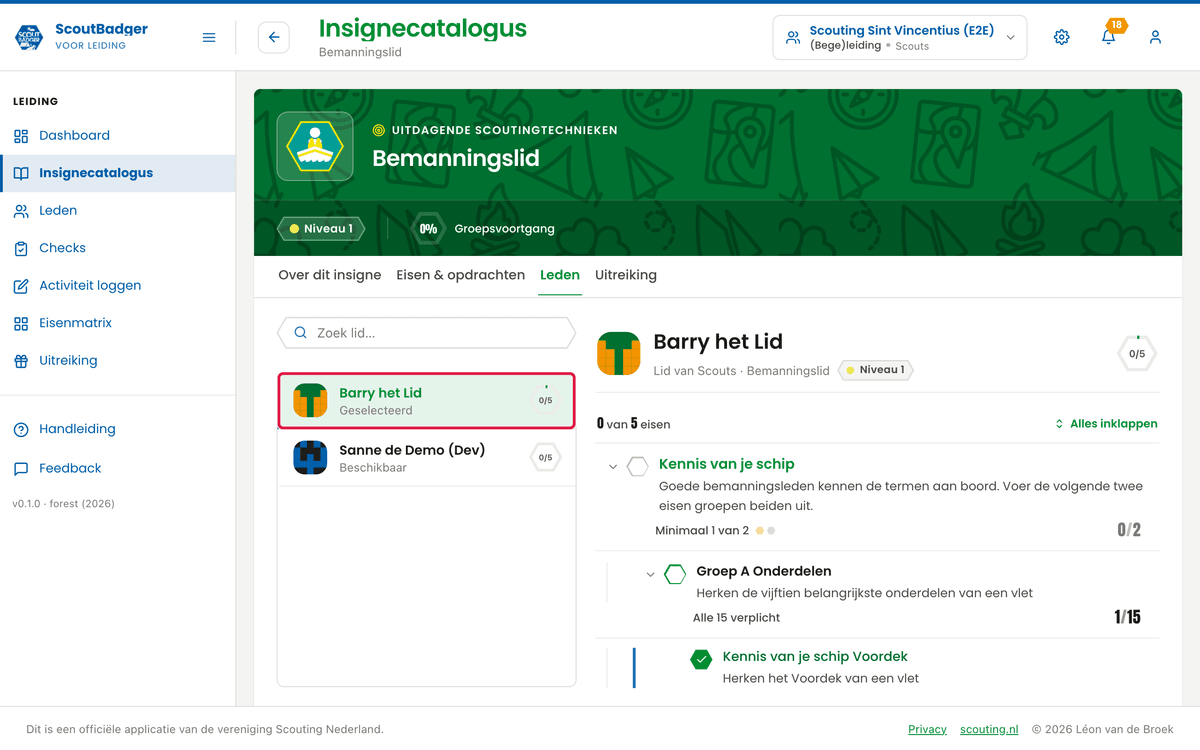This screenshot has height=750, width=1200.
Task: Click the Uitreiking gift icon
Action: (21, 361)
